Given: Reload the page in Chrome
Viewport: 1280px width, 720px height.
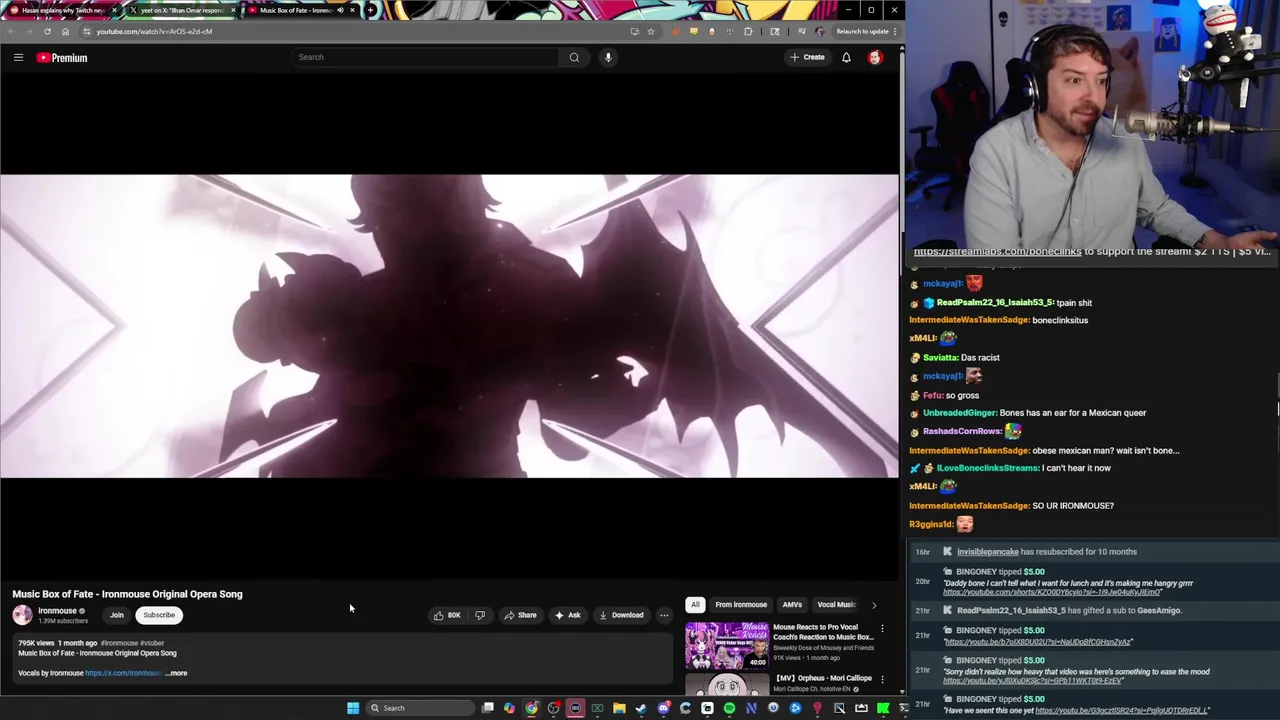Looking at the screenshot, I should [47, 31].
